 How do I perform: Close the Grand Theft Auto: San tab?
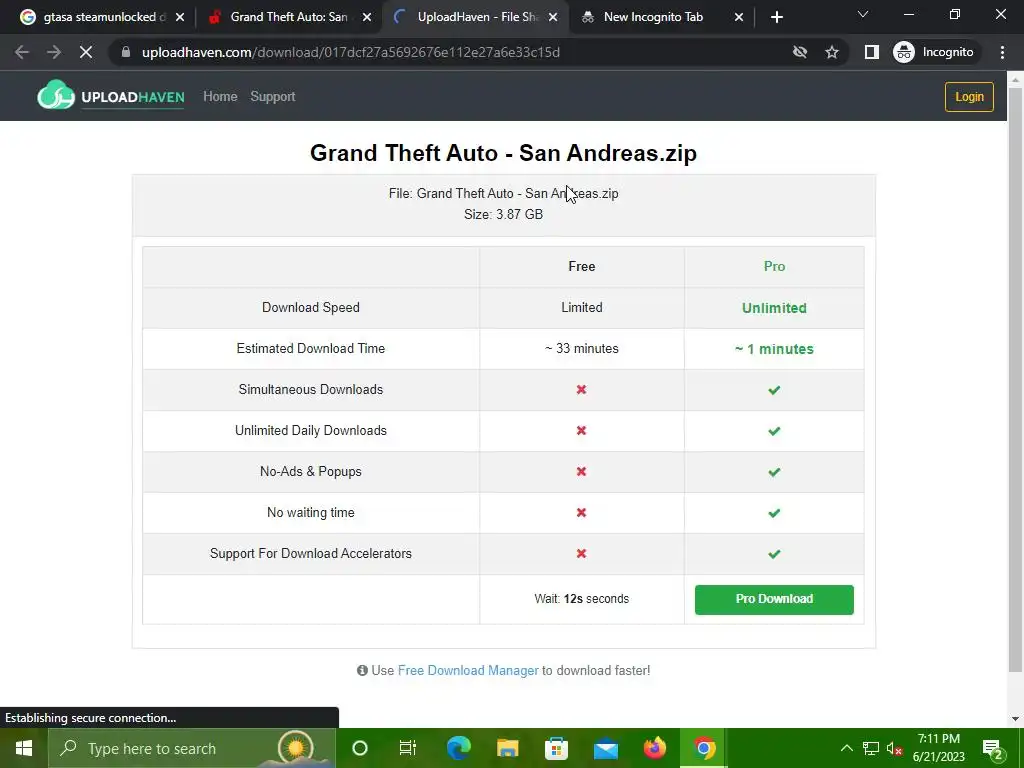point(367,17)
